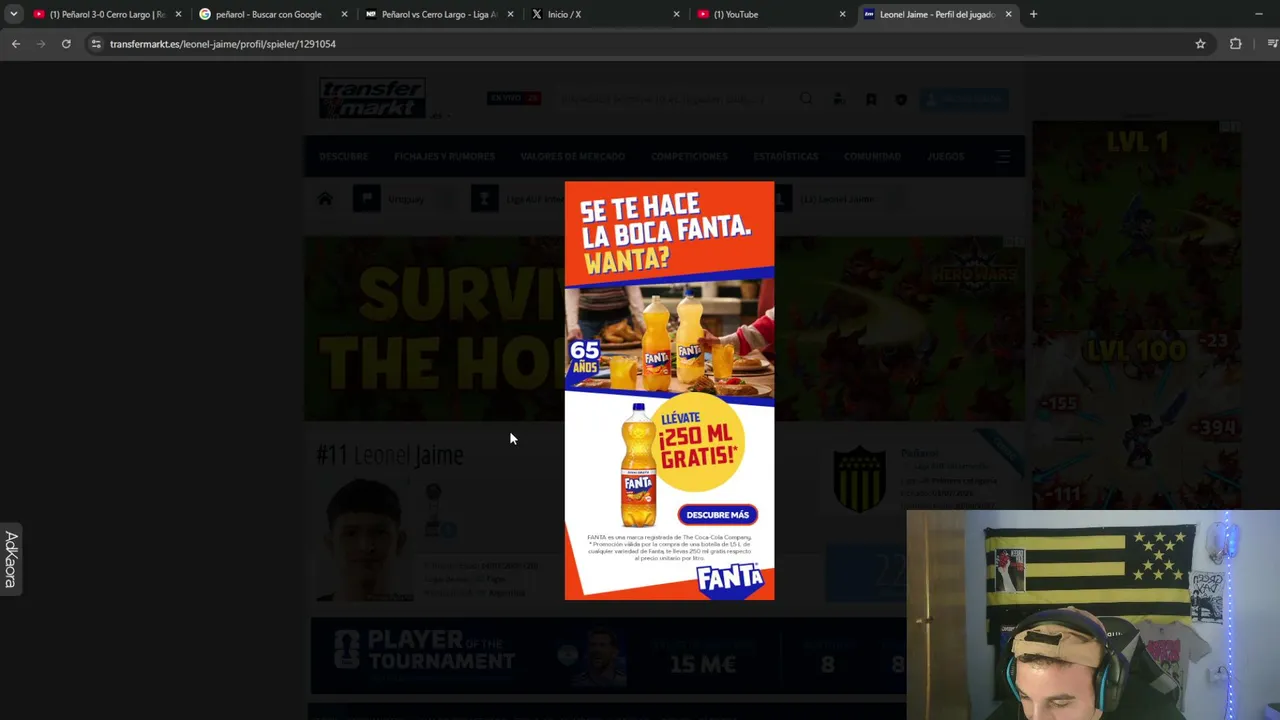The width and height of the screenshot is (1280, 720).
Task: Open the FICHAJES Y RUMORES menu
Action: [444, 157]
